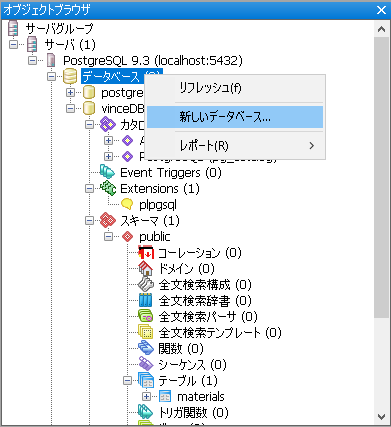This screenshot has width=391, height=427.
Task: Click the サーバグループ server group icon
Action: (13, 28)
